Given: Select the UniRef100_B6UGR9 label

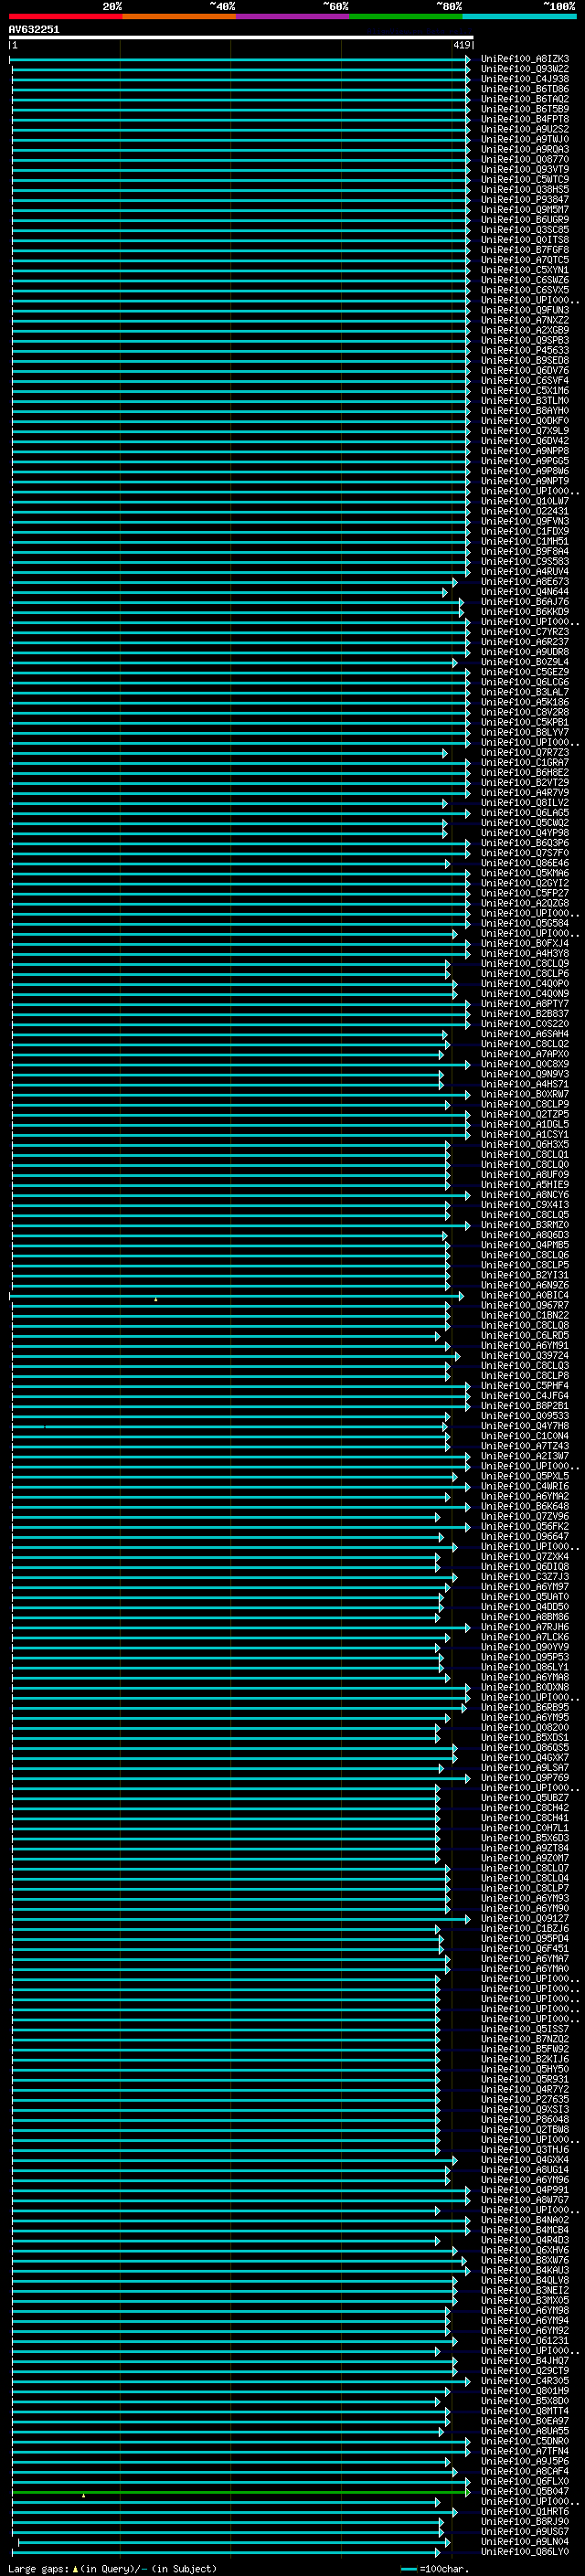Looking at the screenshot, I should [524, 219].
